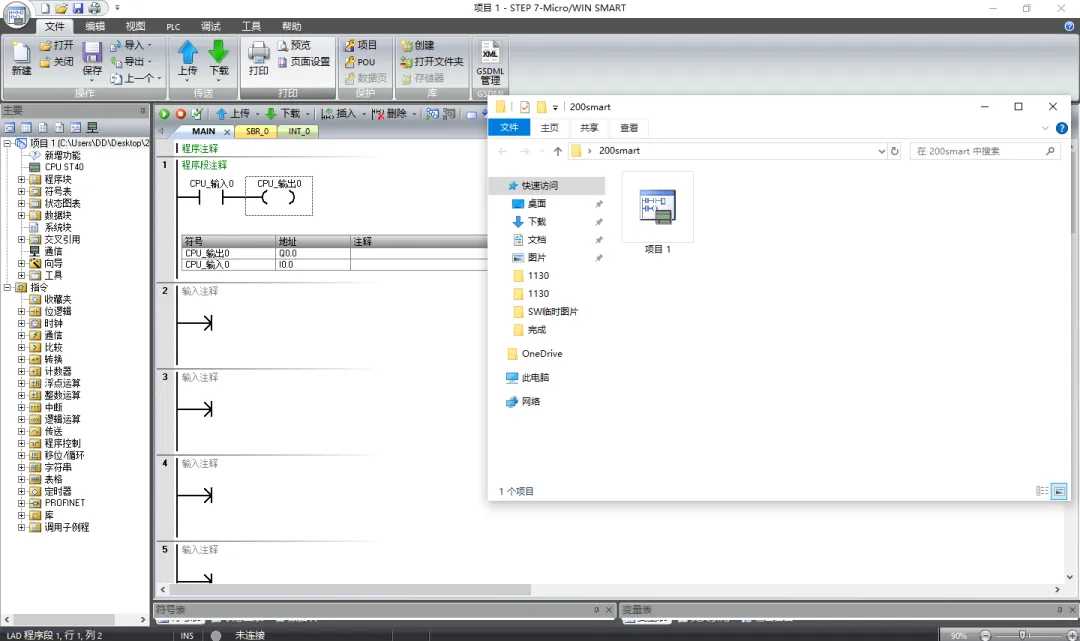Open OneDrive in Explorer navigation pane

541,354
